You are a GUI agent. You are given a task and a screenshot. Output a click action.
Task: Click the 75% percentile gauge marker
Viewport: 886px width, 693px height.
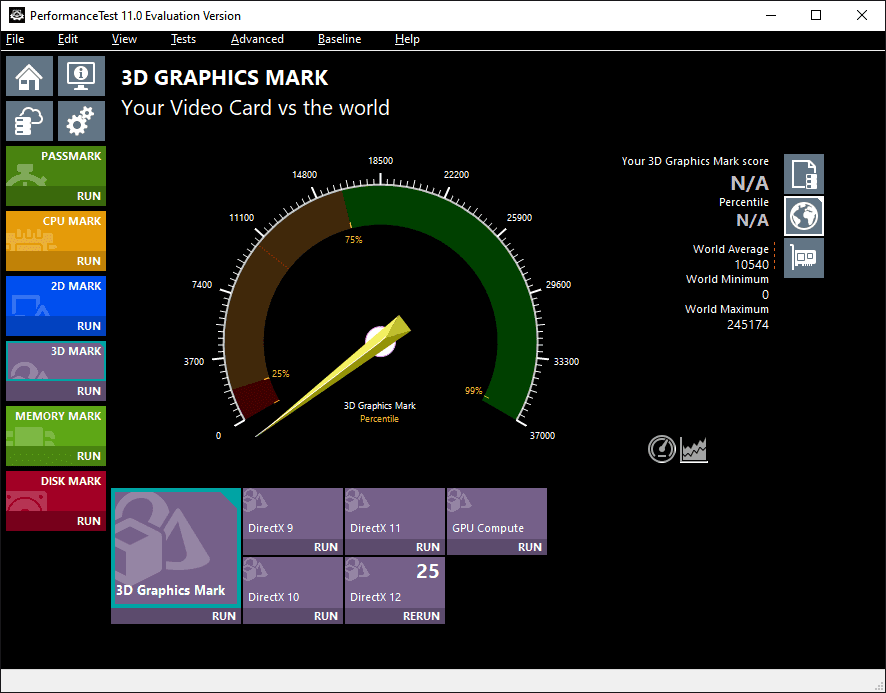(354, 240)
